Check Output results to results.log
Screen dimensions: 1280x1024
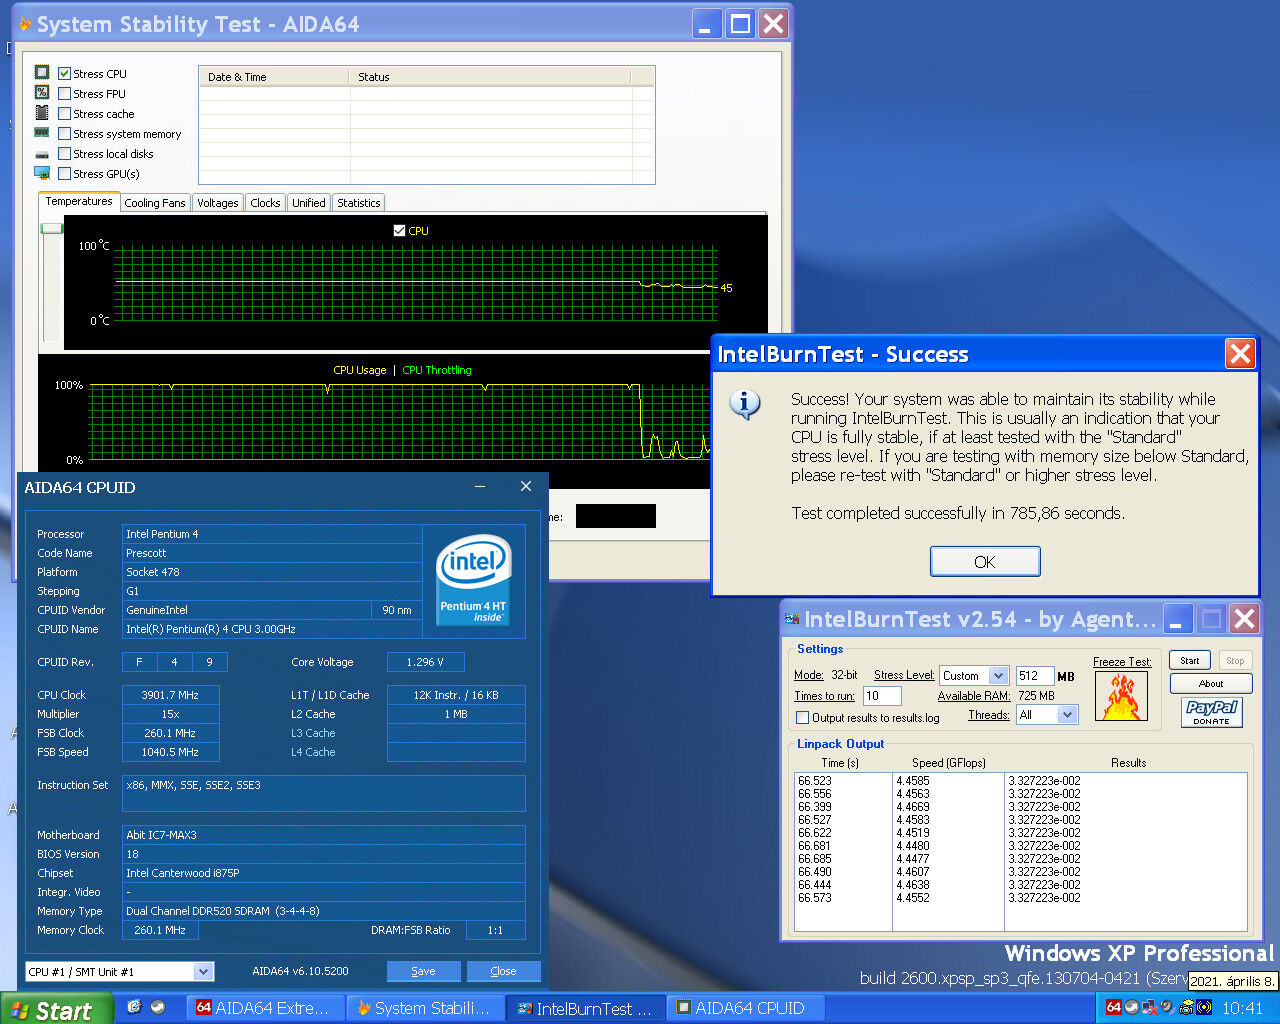tap(802, 718)
